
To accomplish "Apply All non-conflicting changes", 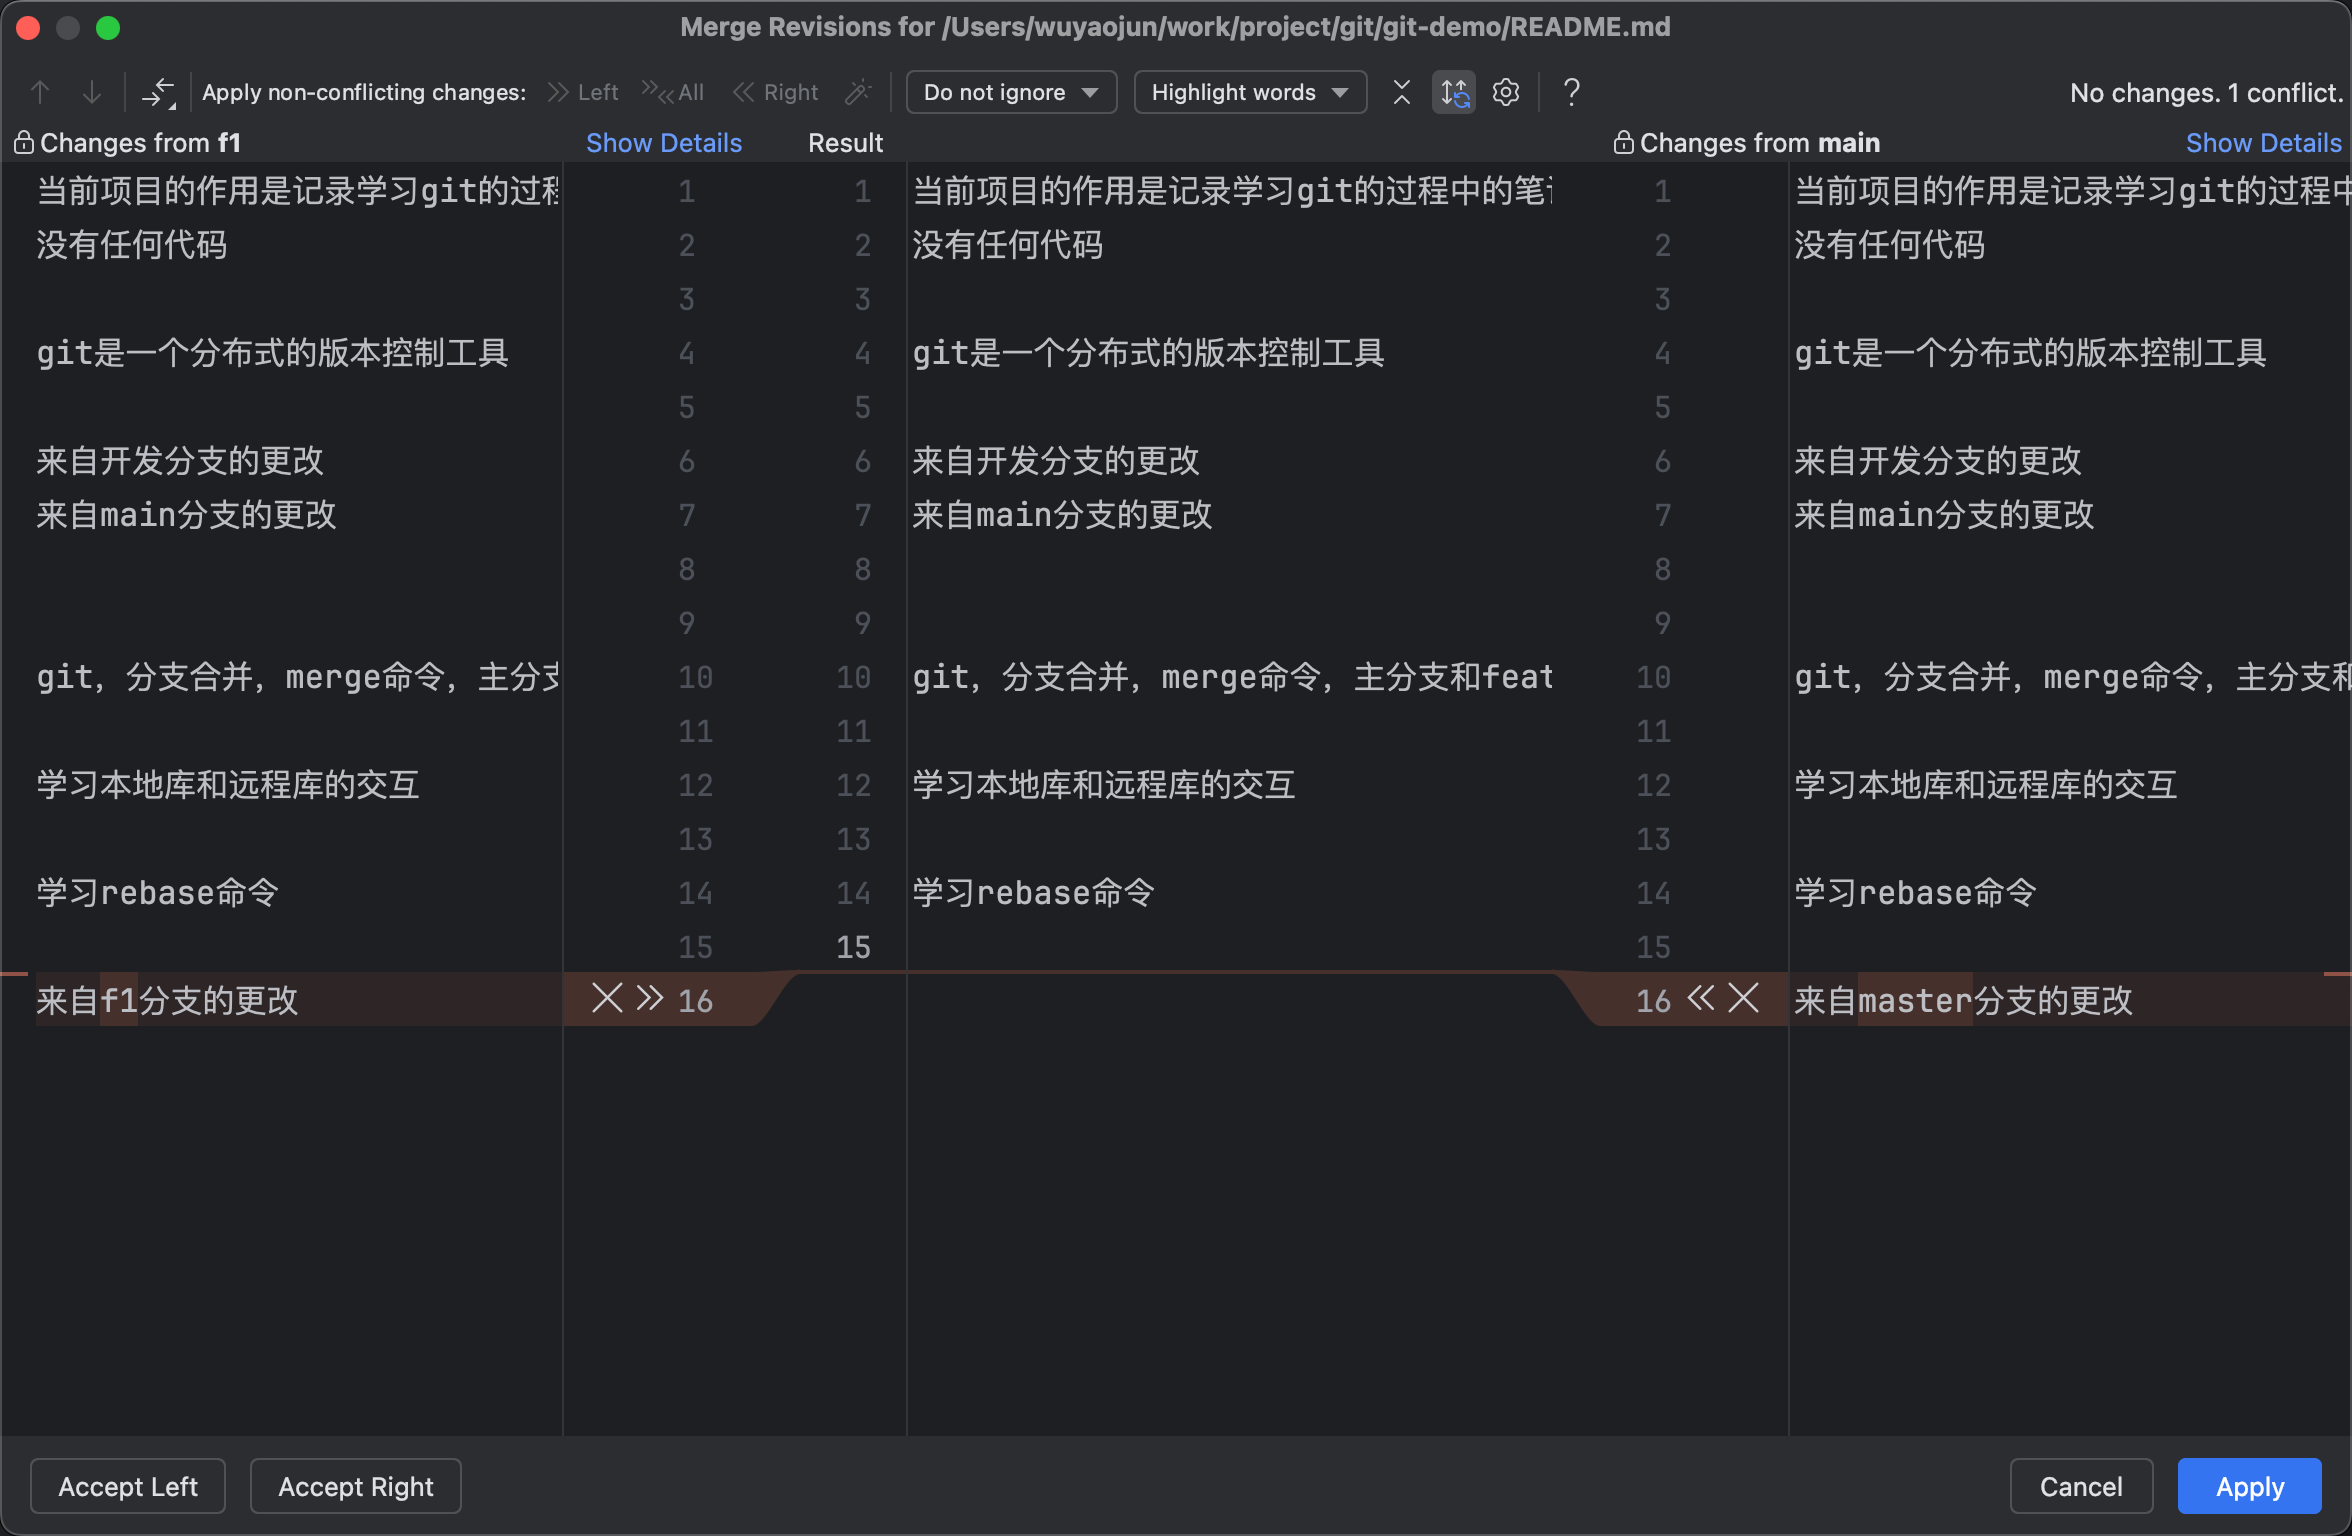I will 672,92.
